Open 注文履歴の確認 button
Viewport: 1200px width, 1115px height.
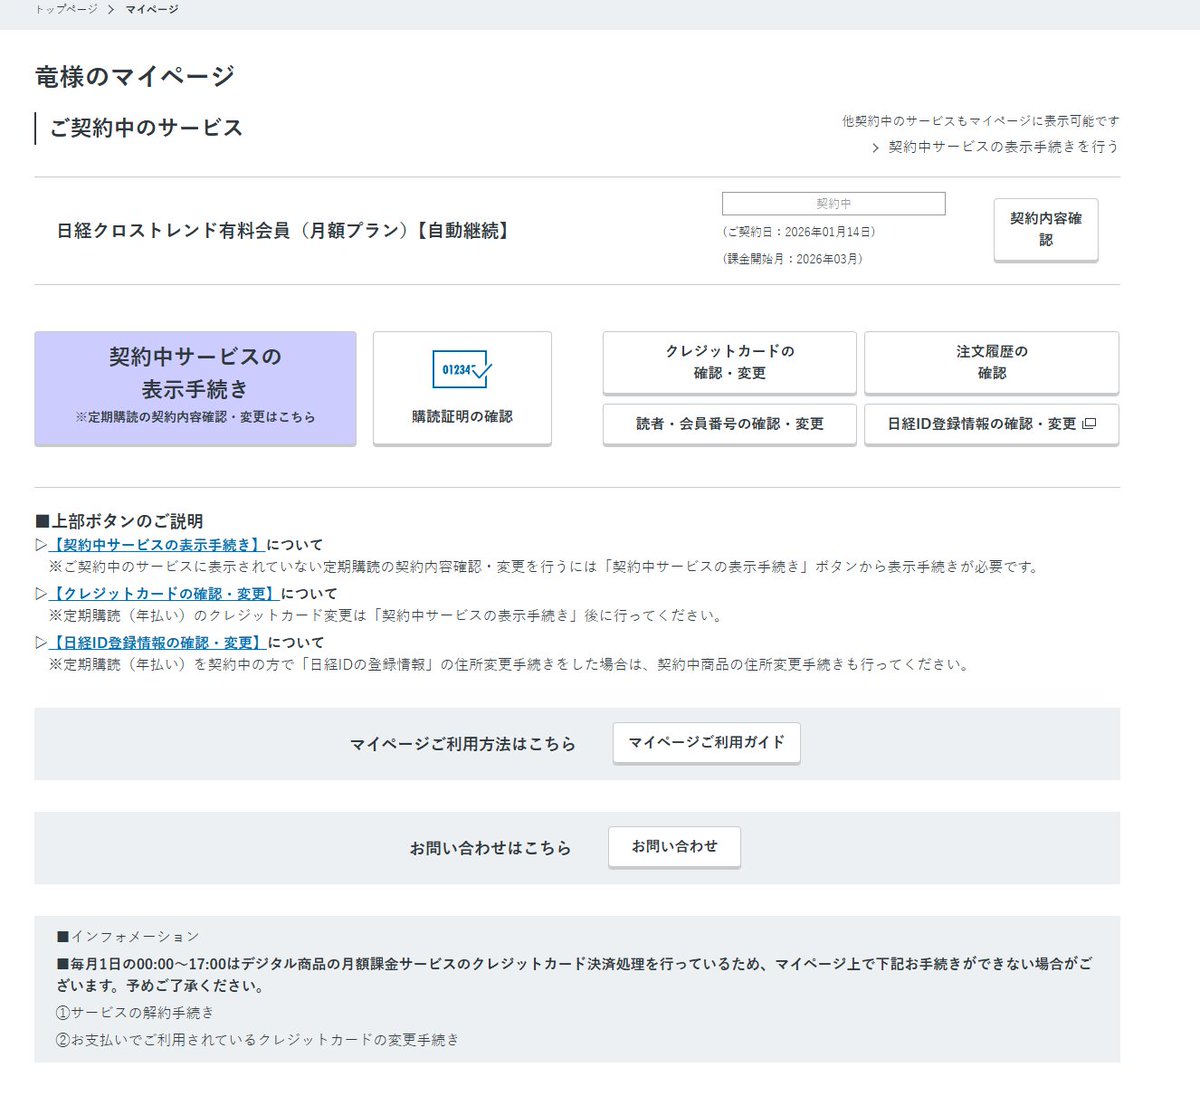(x=992, y=362)
